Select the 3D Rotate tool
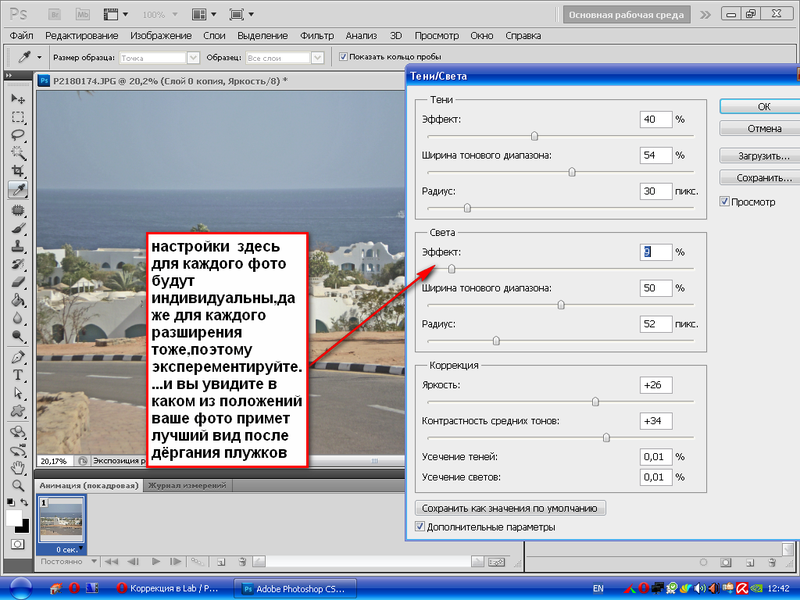Image resolution: width=800 pixels, height=600 pixels. 18,432
